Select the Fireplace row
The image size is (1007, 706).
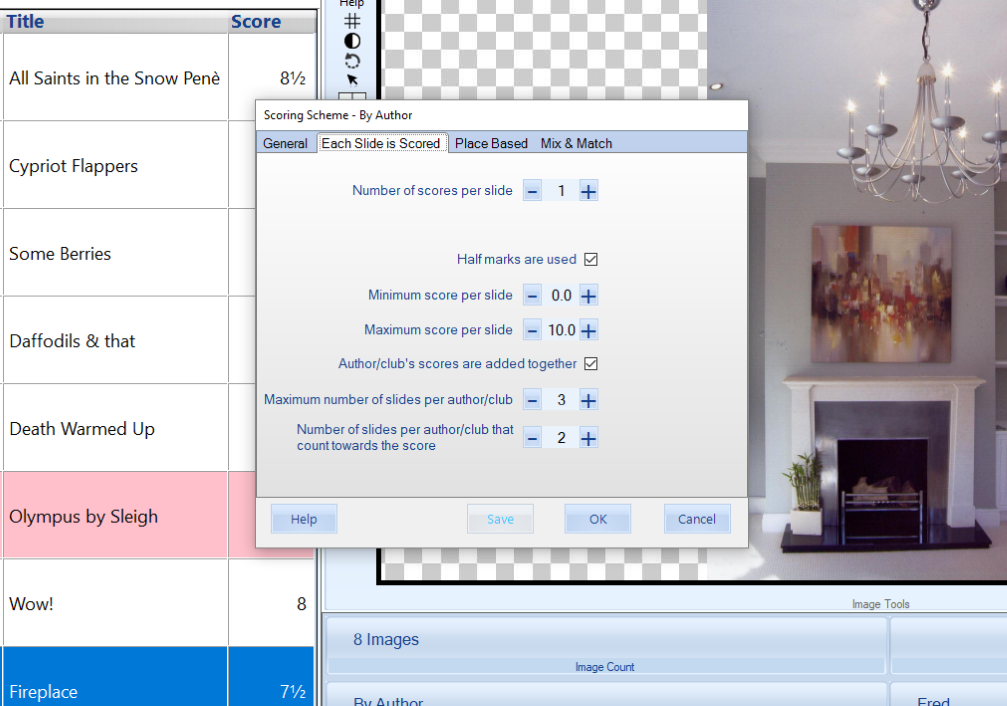(158, 676)
